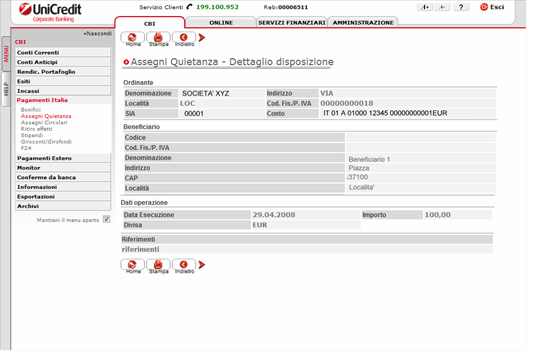Select the MENU vertical side tab

(6, 54)
